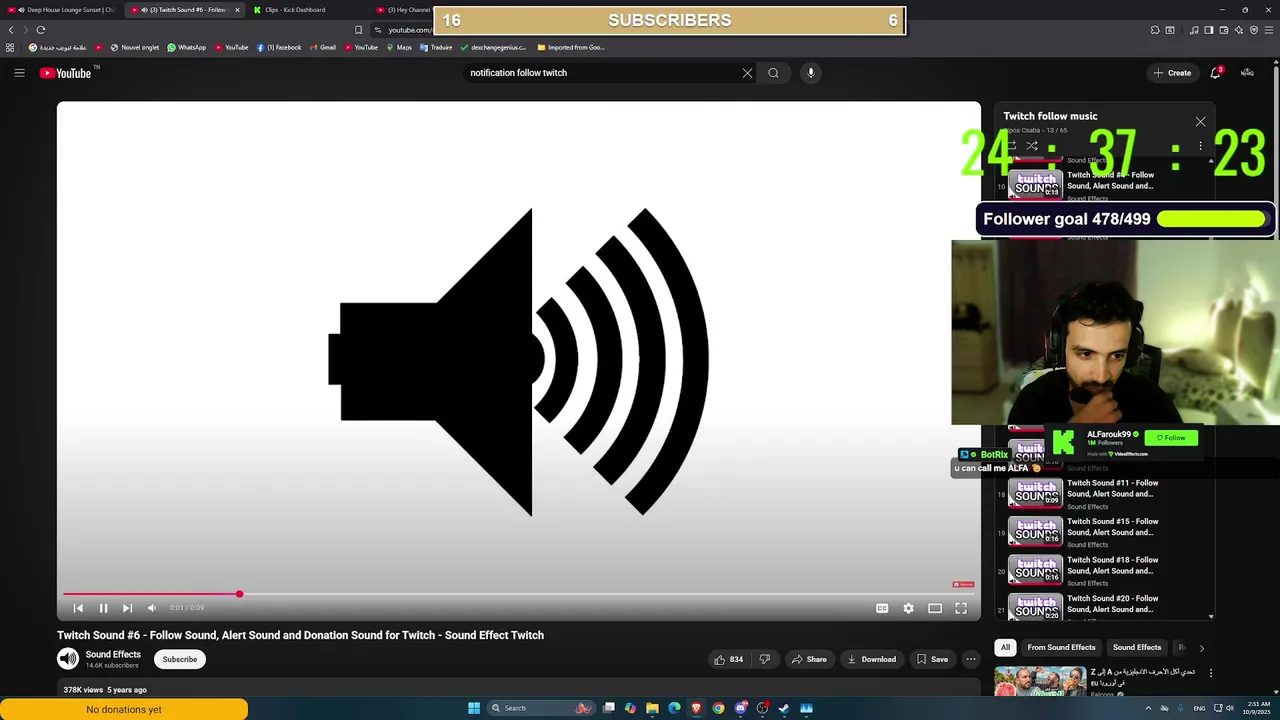
Task: Save the video to a playlist
Action: point(932,659)
